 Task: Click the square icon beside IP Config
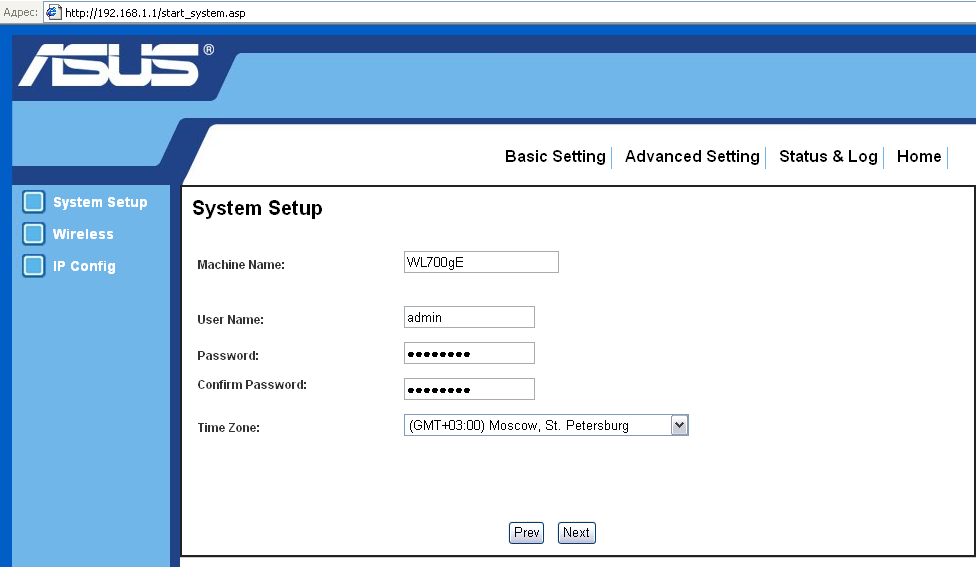34,265
